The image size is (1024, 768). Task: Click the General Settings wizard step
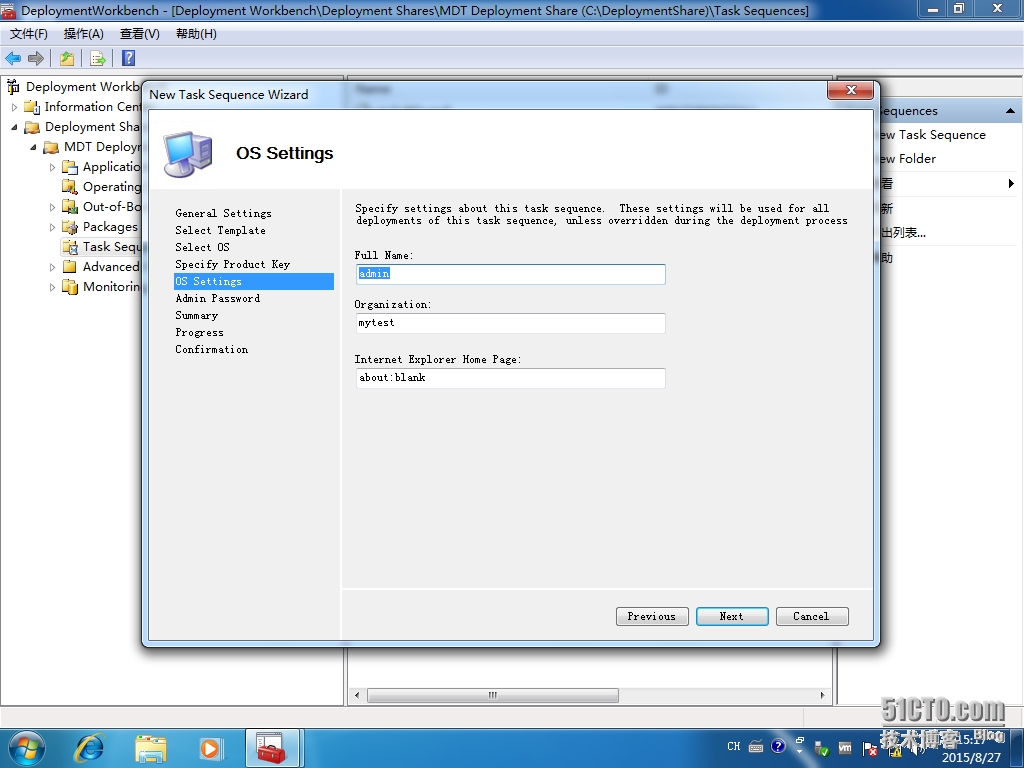(x=223, y=214)
